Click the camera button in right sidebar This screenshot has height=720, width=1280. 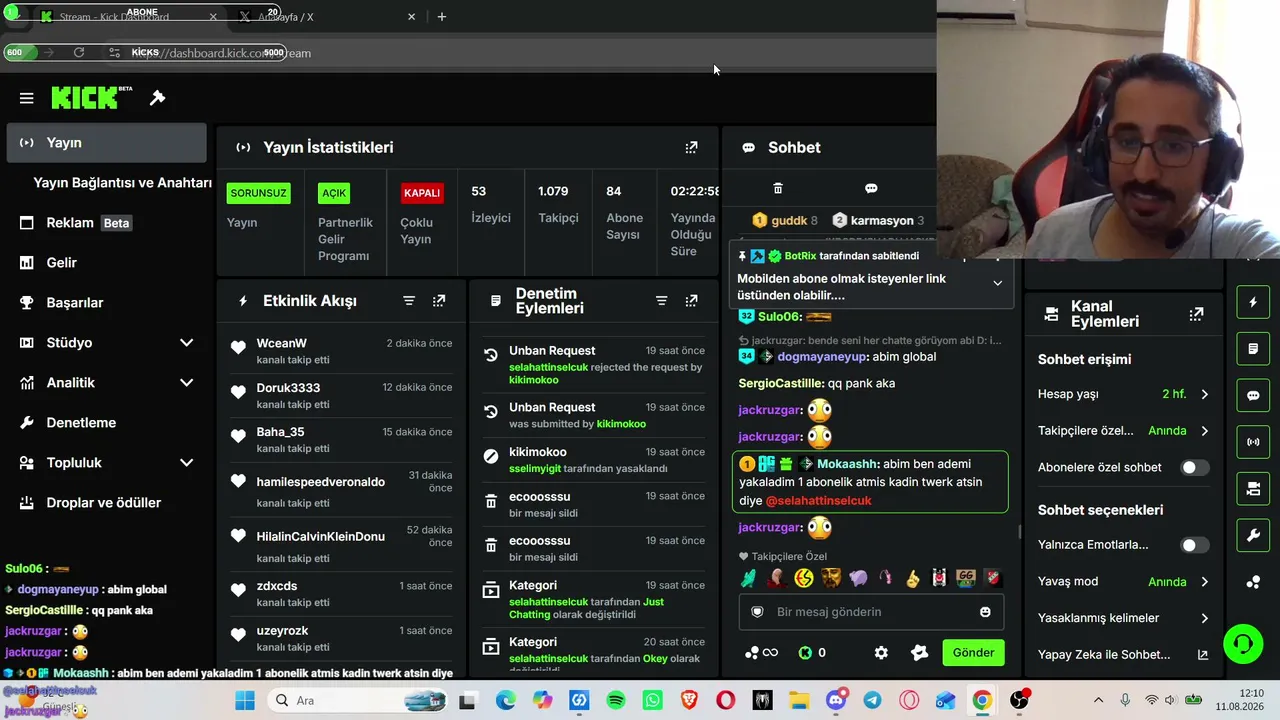coord(1253,488)
